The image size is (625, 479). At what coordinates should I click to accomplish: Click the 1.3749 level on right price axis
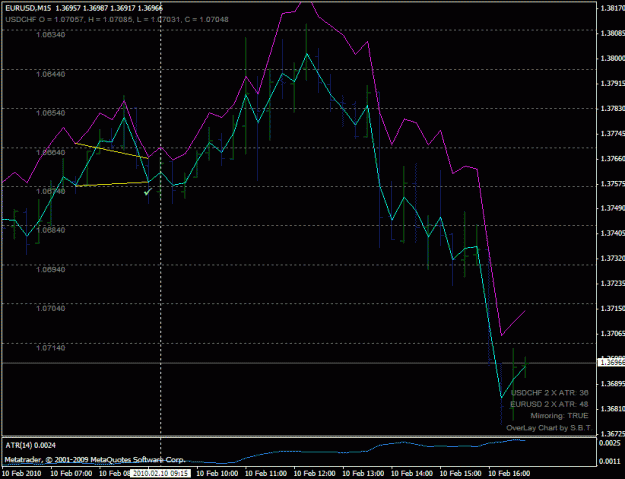click(613, 208)
